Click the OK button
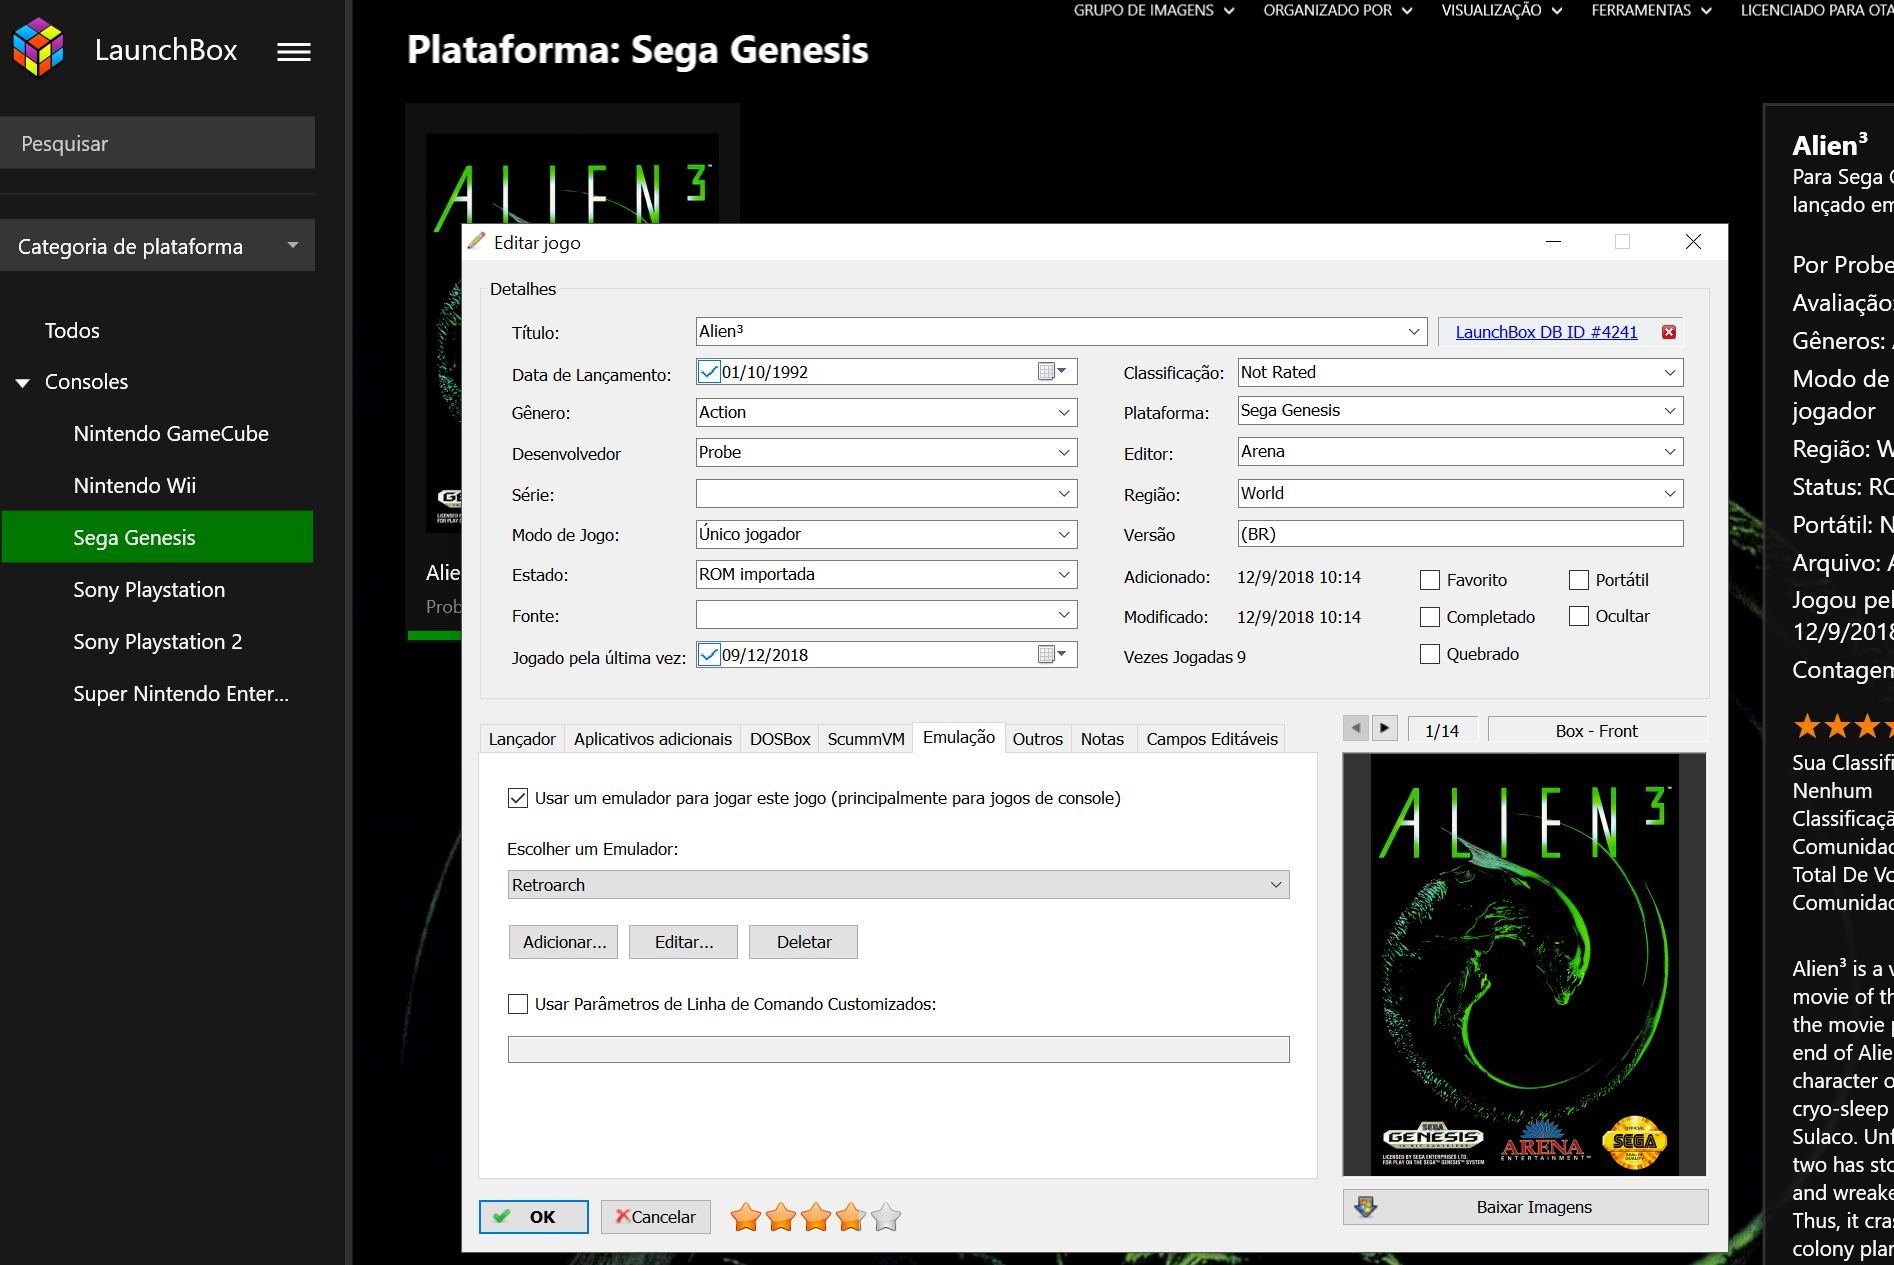 coord(534,1217)
